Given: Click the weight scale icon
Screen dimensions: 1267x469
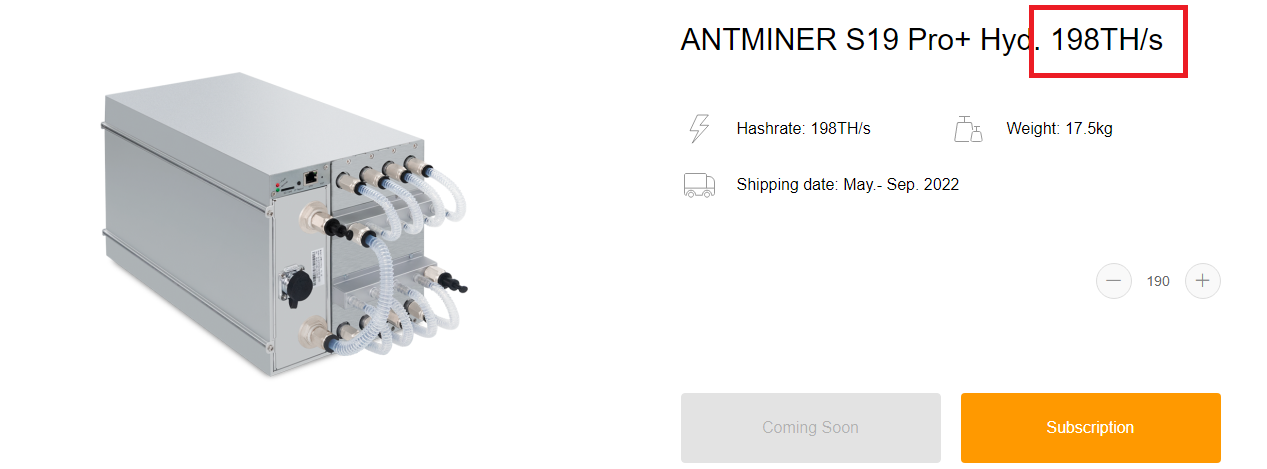Looking at the screenshot, I should [x=968, y=128].
